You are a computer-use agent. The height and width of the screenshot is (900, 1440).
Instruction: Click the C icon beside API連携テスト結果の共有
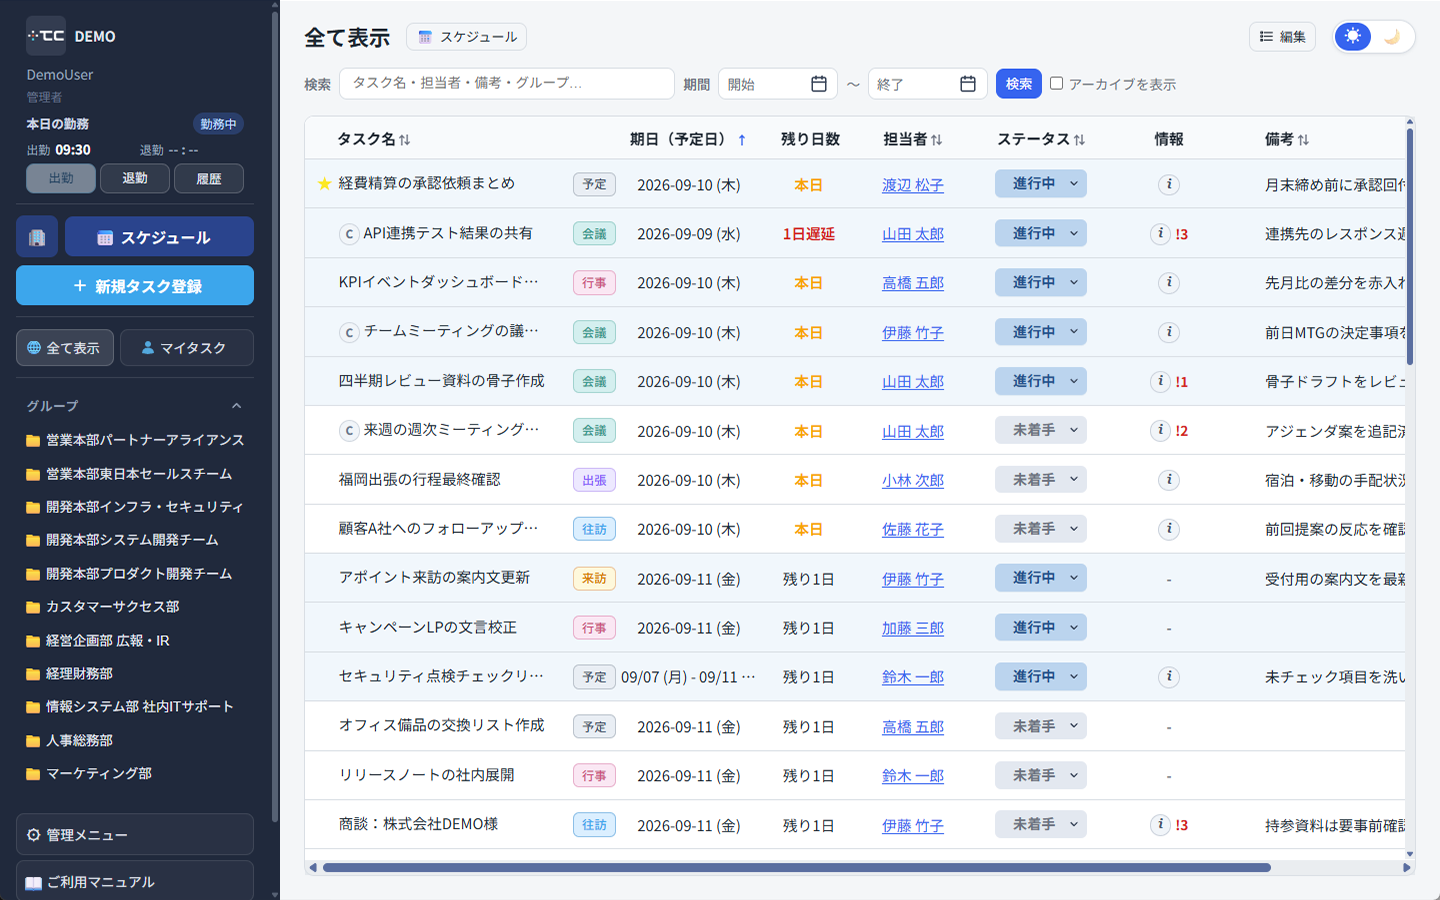click(x=349, y=234)
